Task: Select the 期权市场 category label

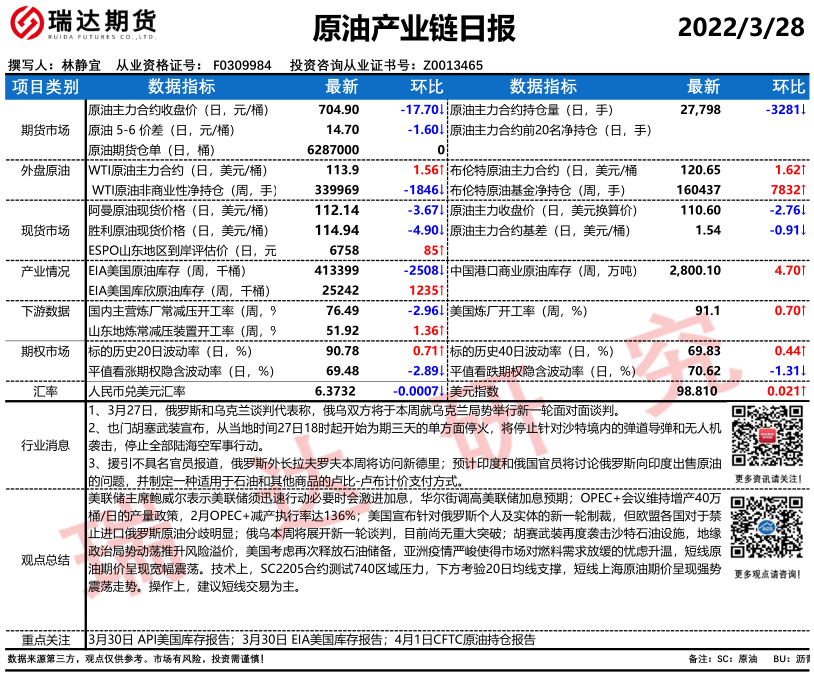Action: tap(45, 351)
